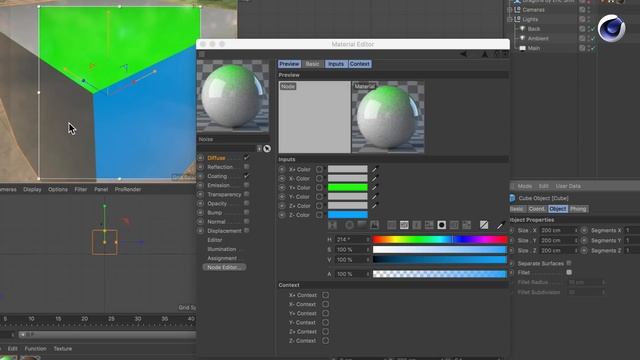Enable the HSV sliders mode icon
The height and width of the screenshot is (360, 640).
point(404,225)
